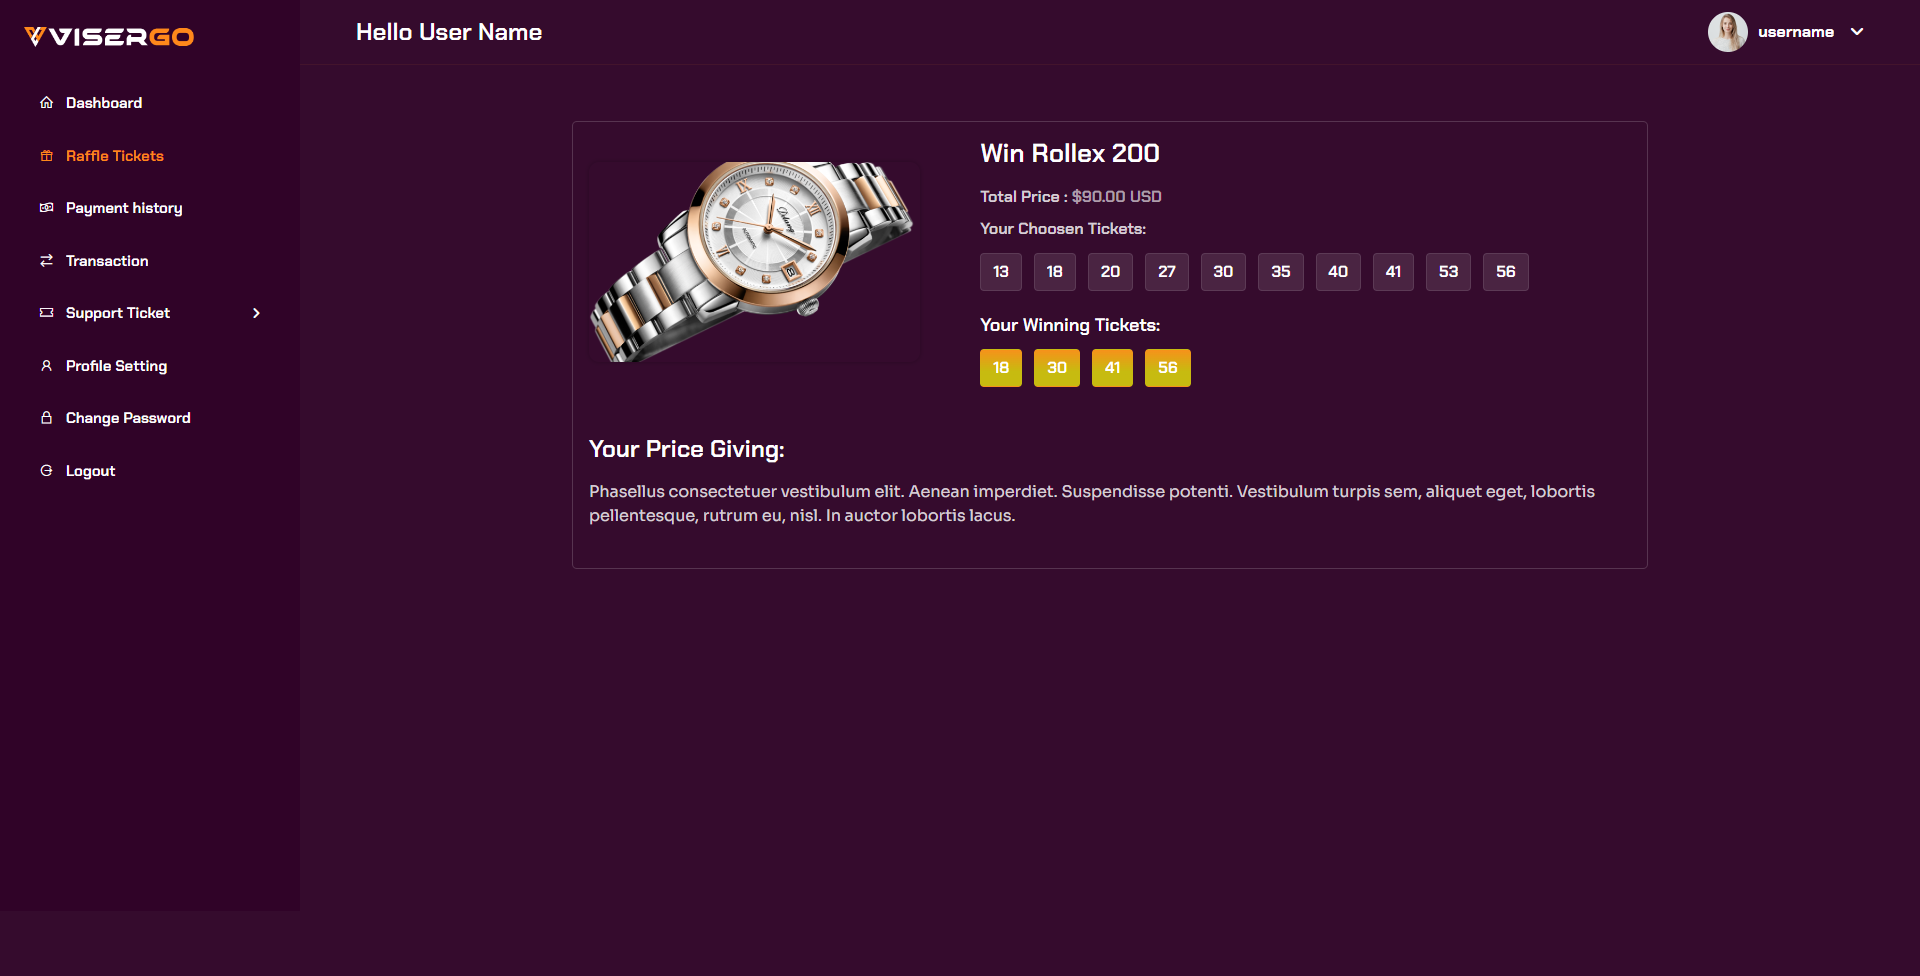Click the yellow winning ticket 56
The image size is (1920, 976).
tap(1168, 368)
